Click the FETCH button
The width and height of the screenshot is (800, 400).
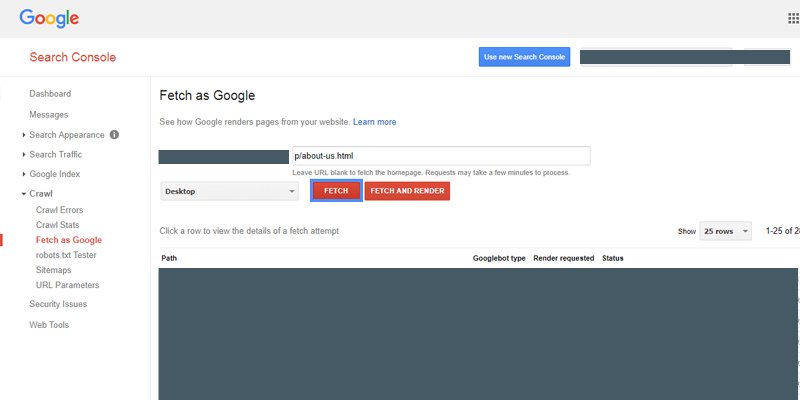336,191
